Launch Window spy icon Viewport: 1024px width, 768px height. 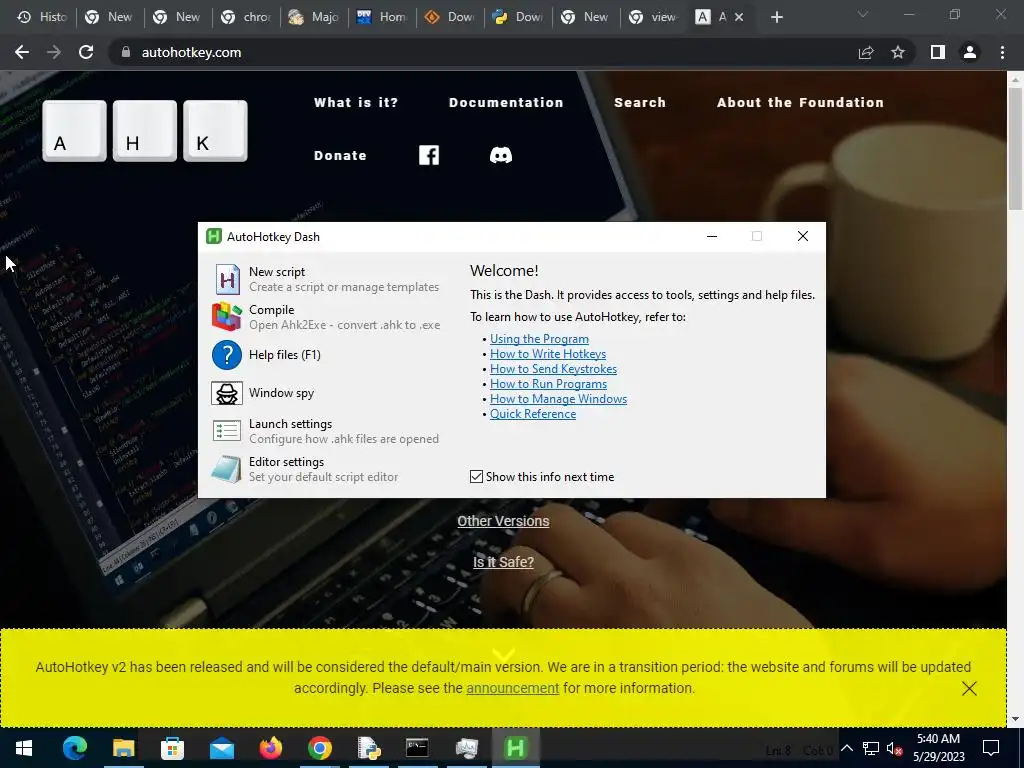point(227,393)
